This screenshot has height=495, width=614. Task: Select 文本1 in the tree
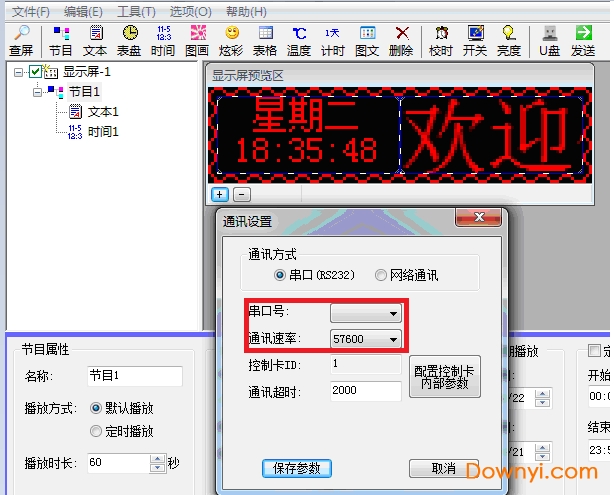[103, 112]
